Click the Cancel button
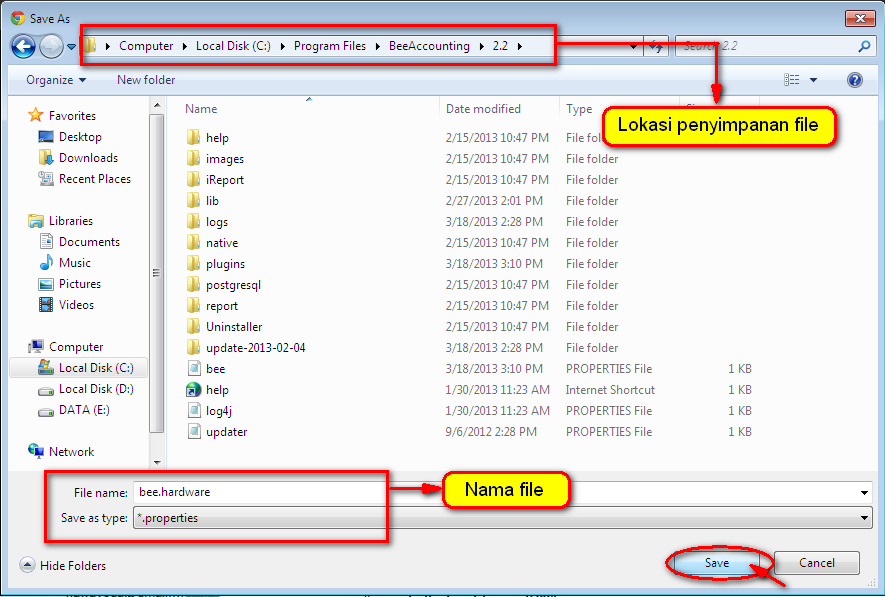Screen dimensions: 885x597 817,563
